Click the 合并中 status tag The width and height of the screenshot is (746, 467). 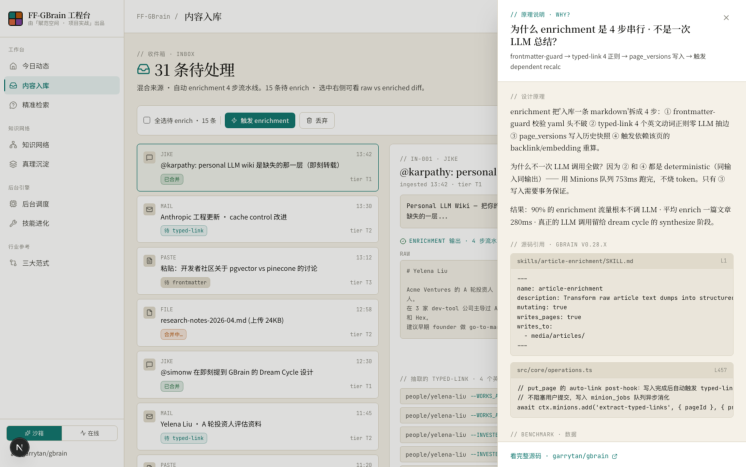tap(173, 334)
